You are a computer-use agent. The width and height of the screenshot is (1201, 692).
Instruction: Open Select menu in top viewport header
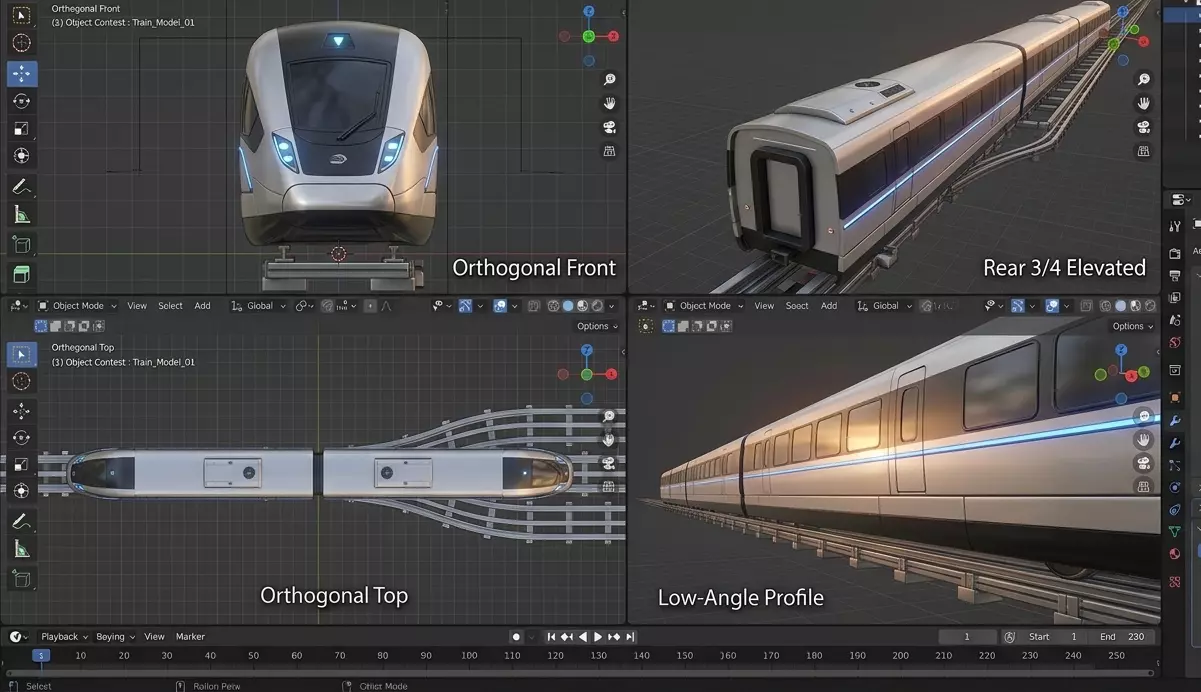click(x=171, y=306)
